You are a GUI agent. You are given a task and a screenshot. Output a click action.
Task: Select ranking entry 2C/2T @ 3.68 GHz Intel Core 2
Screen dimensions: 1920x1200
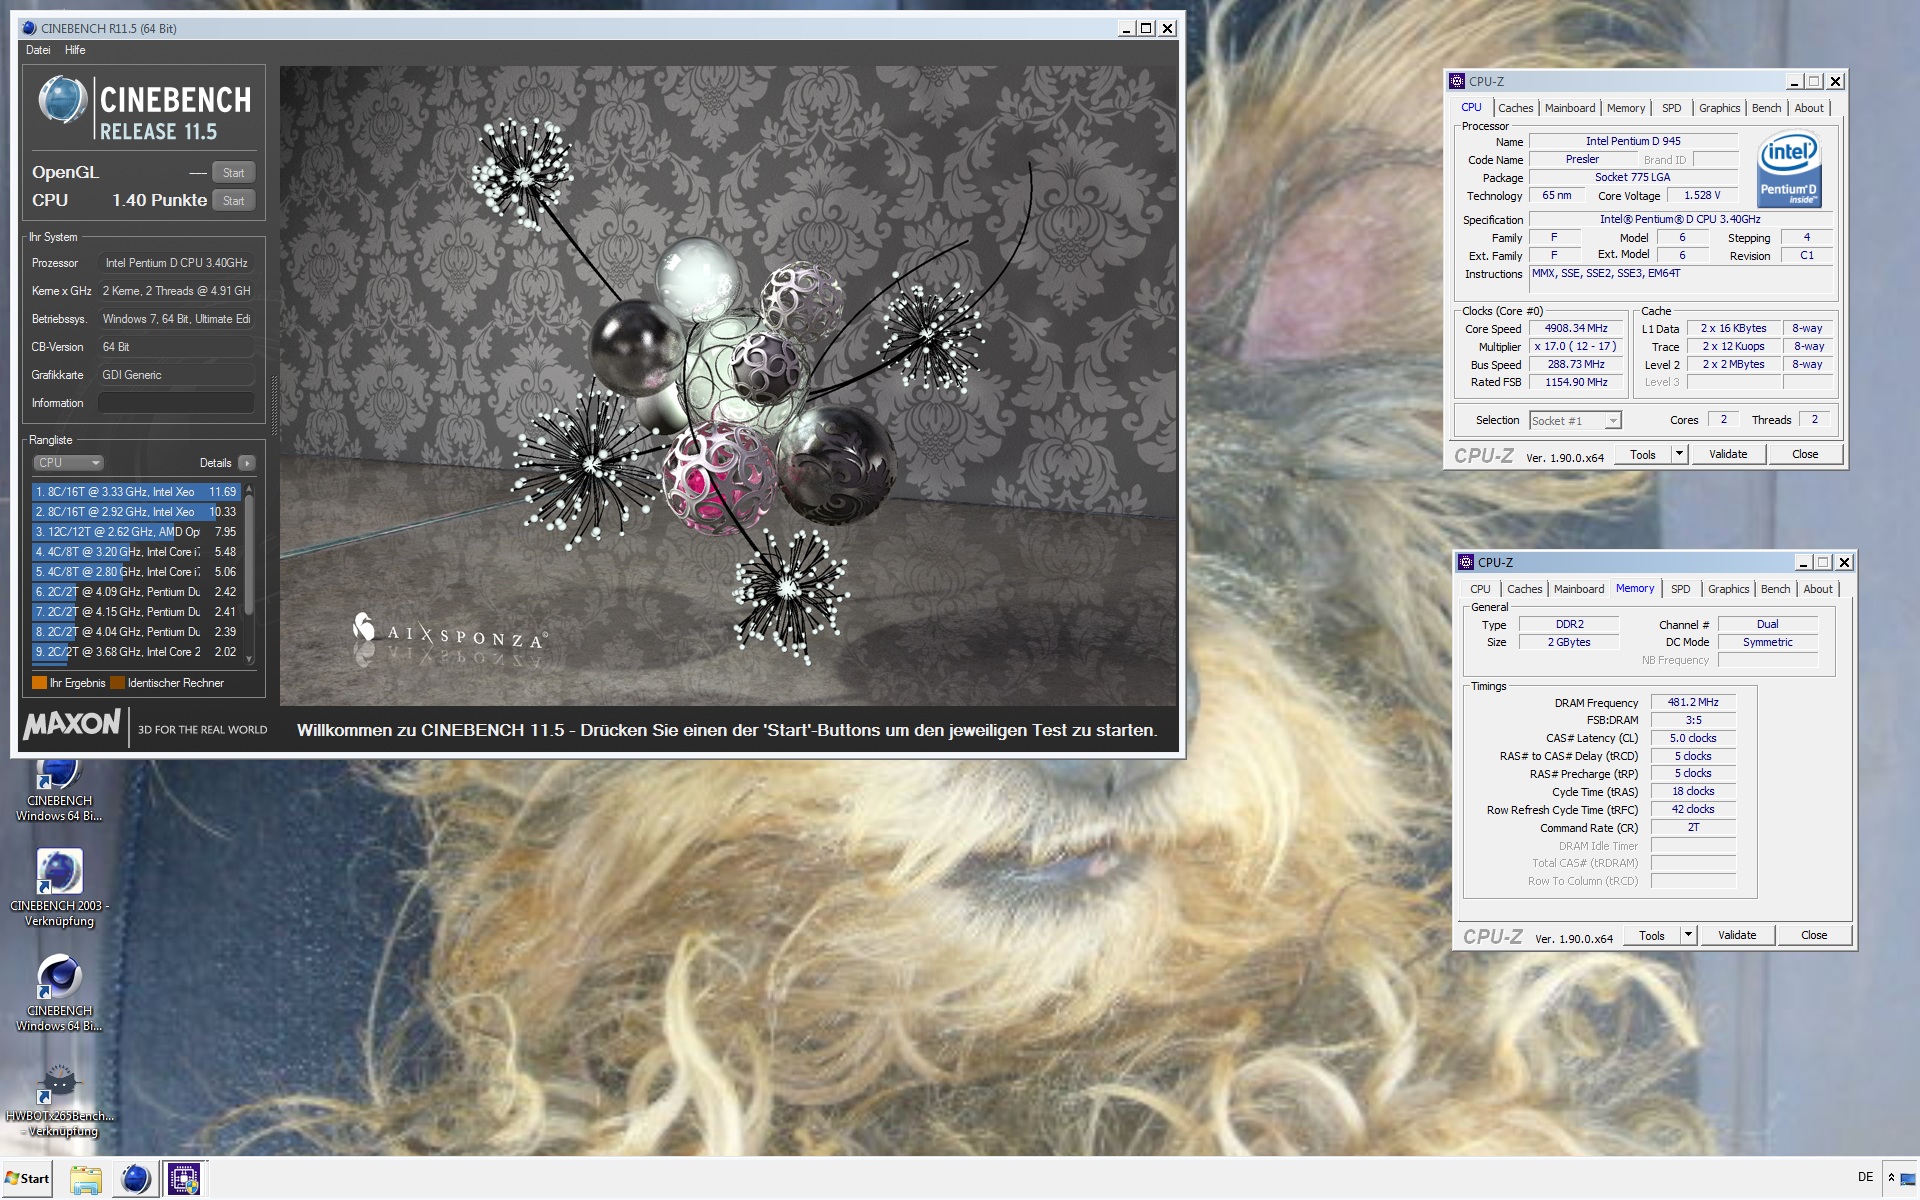click(x=136, y=652)
